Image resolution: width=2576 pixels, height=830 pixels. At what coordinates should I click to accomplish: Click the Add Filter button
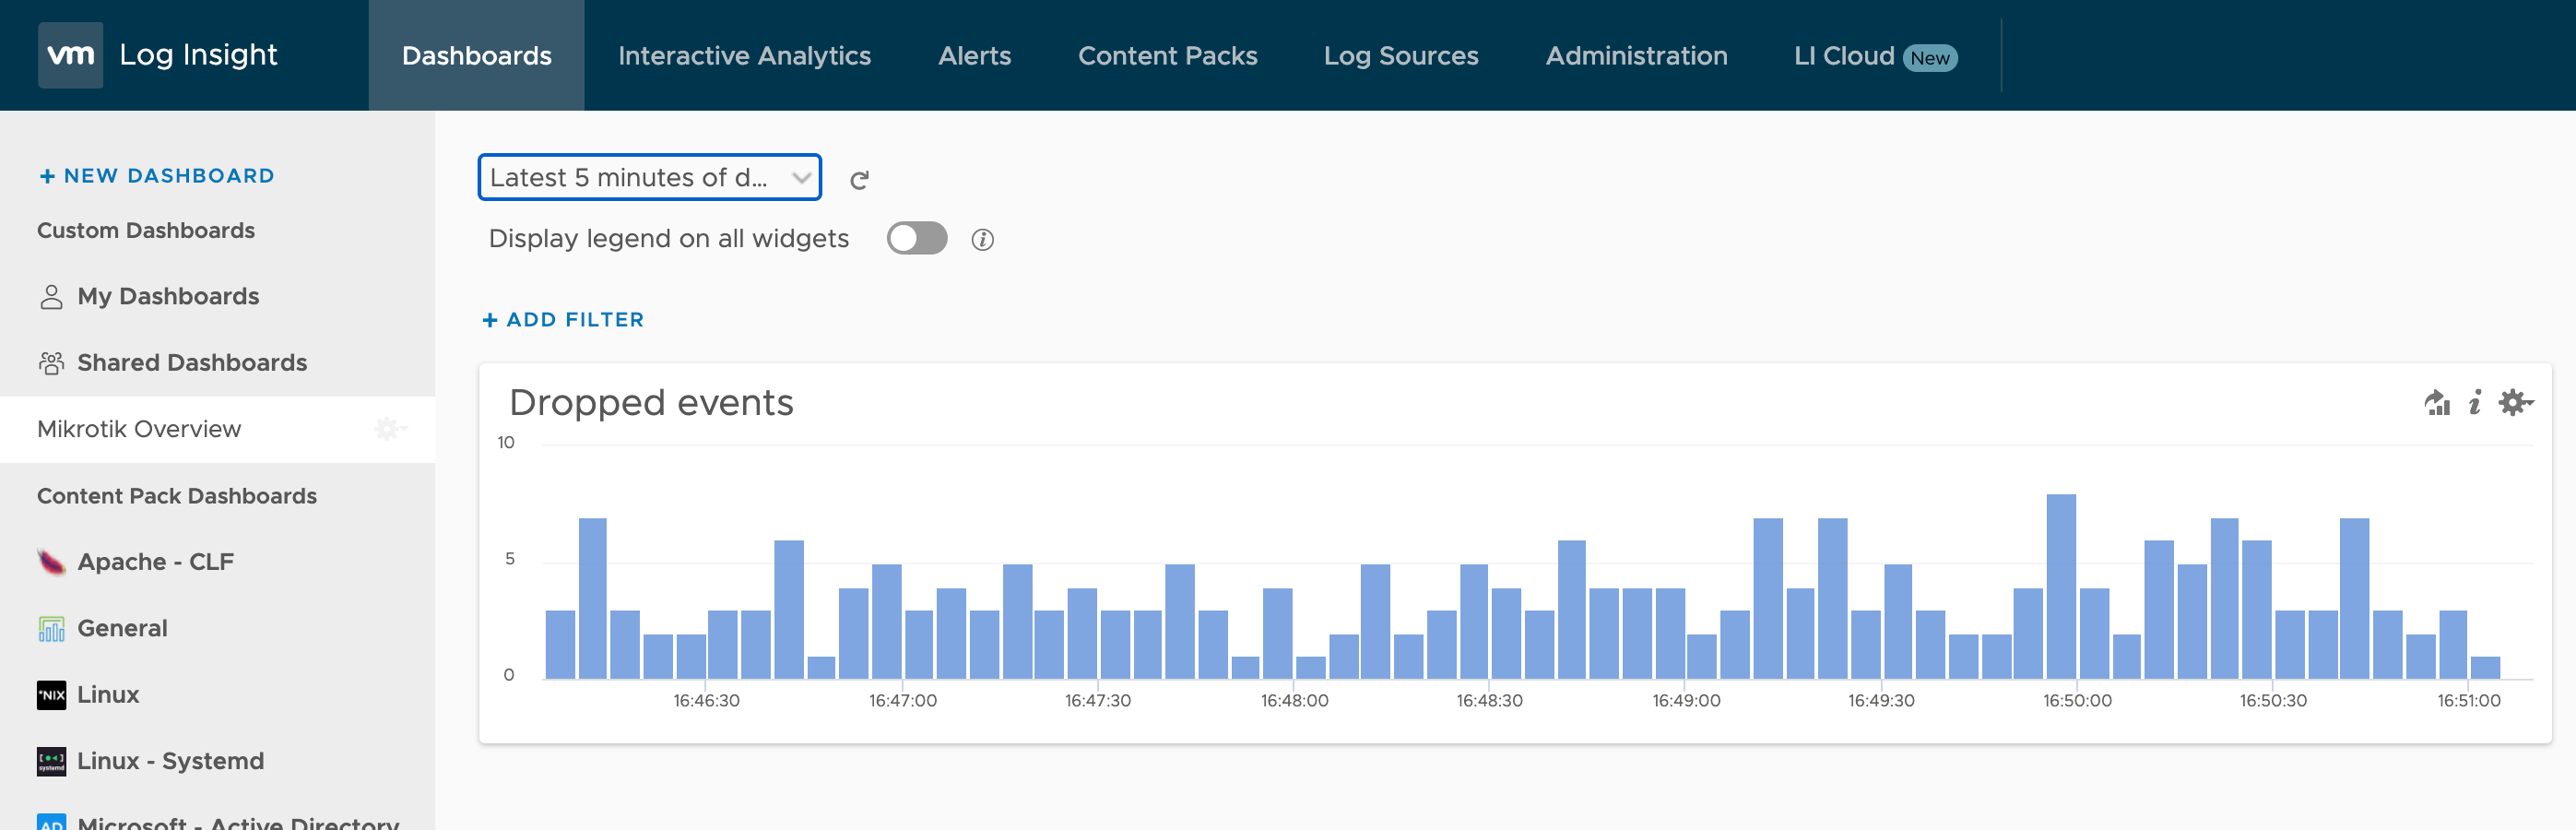click(x=563, y=320)
